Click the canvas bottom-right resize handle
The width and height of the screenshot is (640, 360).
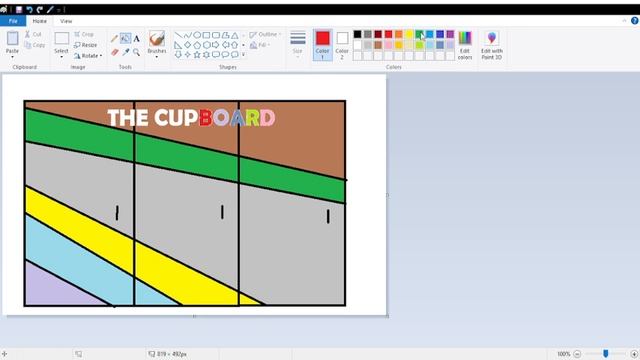[387, 316]
